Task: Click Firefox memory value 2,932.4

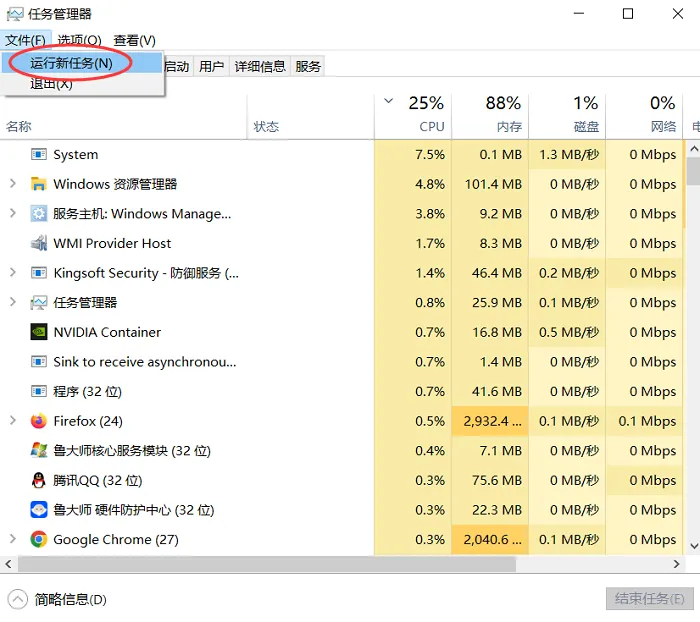Action: [492, 421]
